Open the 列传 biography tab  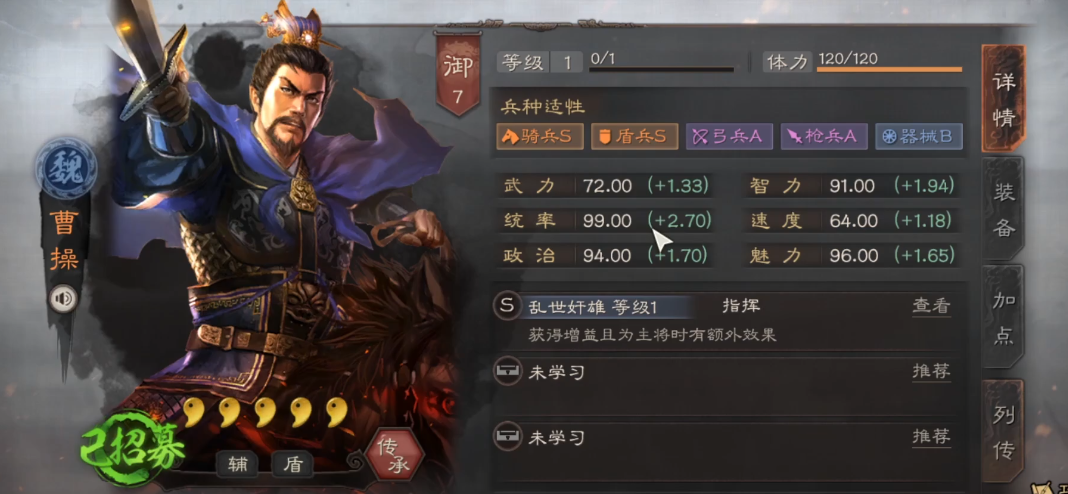1003,431
